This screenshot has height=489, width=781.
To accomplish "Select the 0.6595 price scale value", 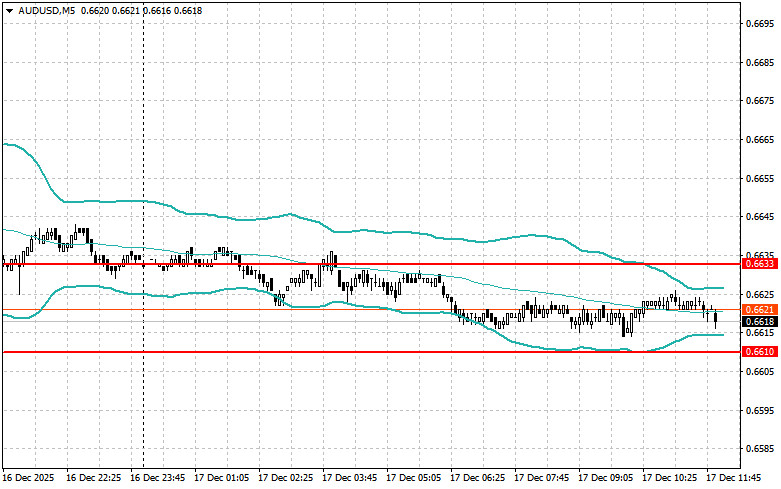I will tap(761, 411).
